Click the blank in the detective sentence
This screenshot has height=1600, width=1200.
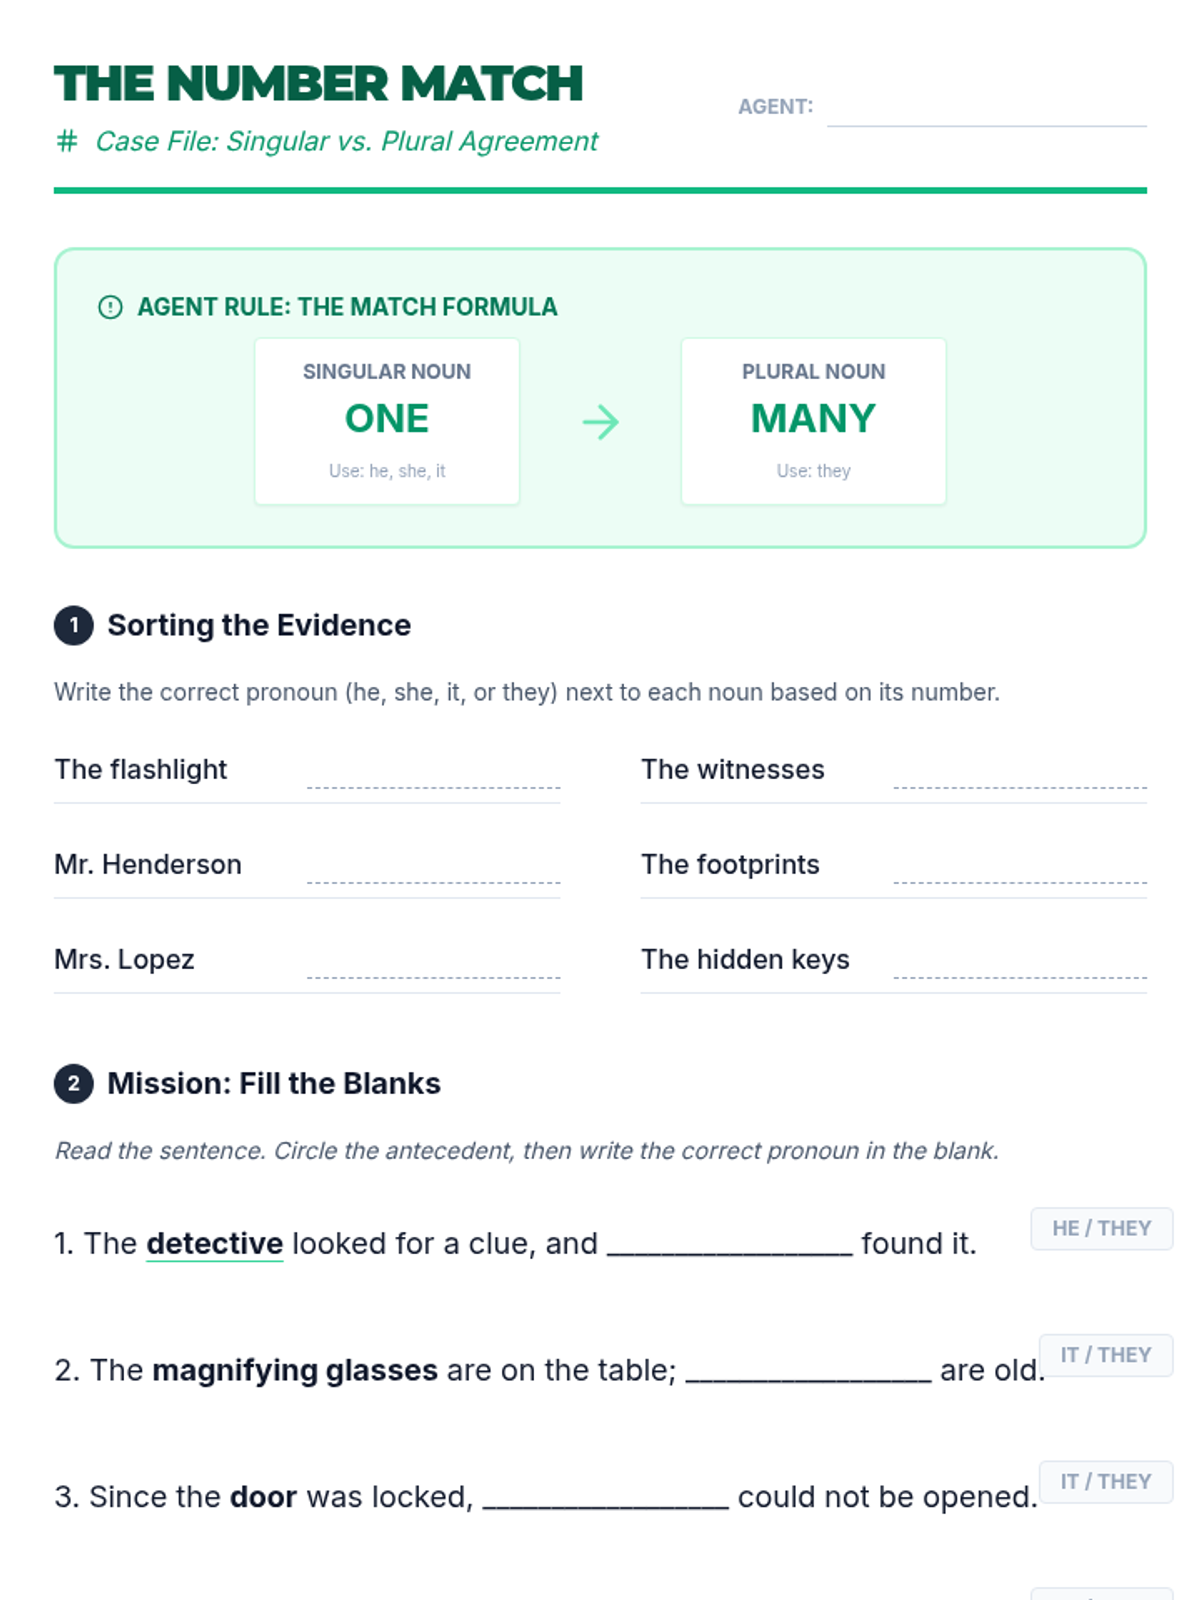tap(729, 1243)
